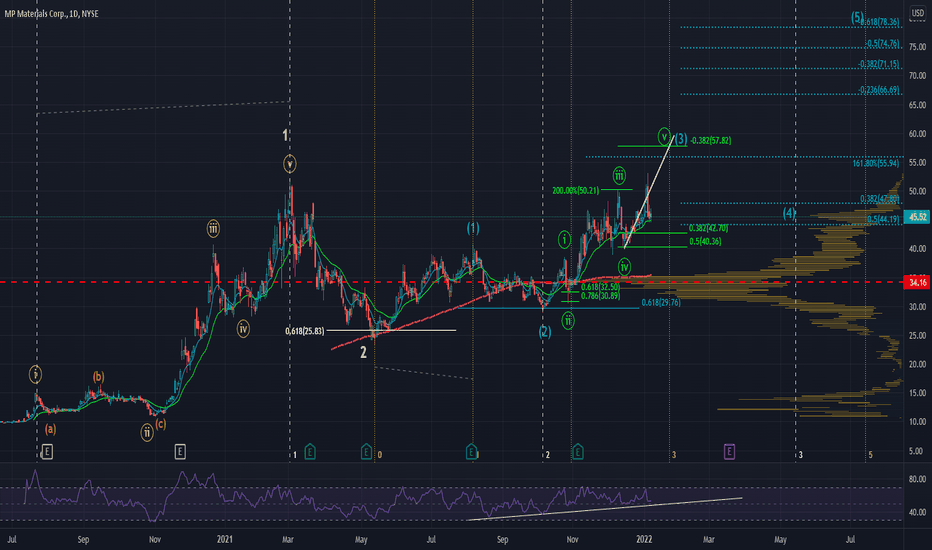932x550 pixels.
Task: Select the orange (a) wave label
Action: tap(51, 429)
